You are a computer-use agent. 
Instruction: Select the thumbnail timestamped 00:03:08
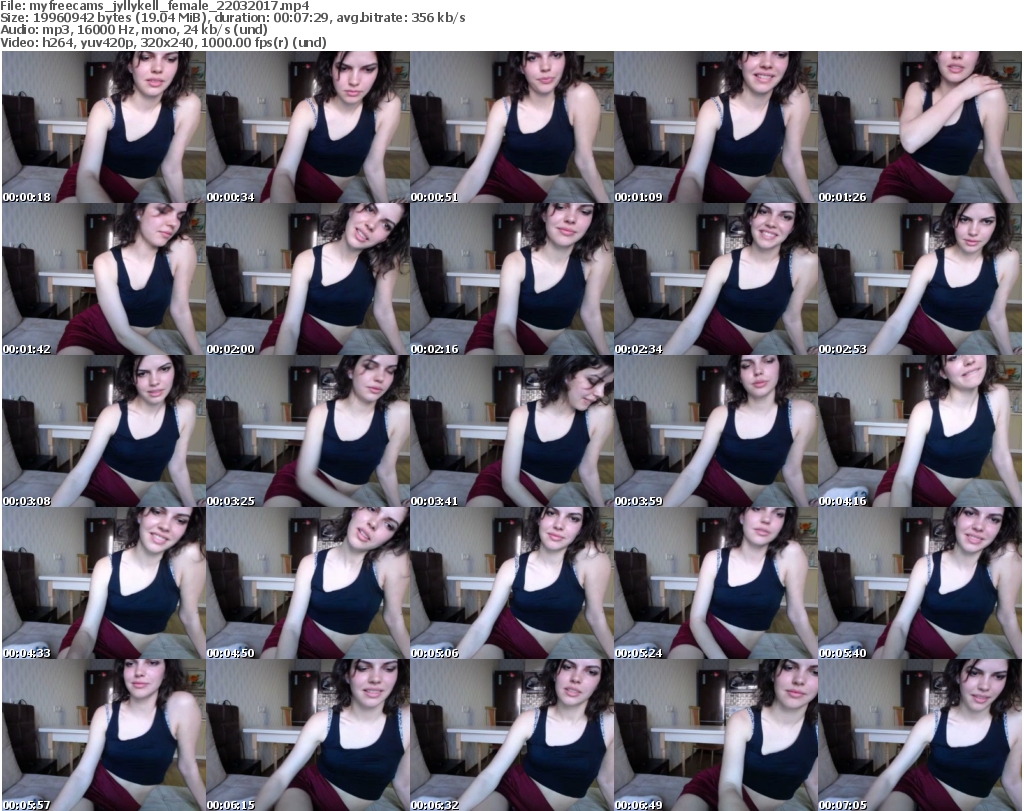(104, 432)
